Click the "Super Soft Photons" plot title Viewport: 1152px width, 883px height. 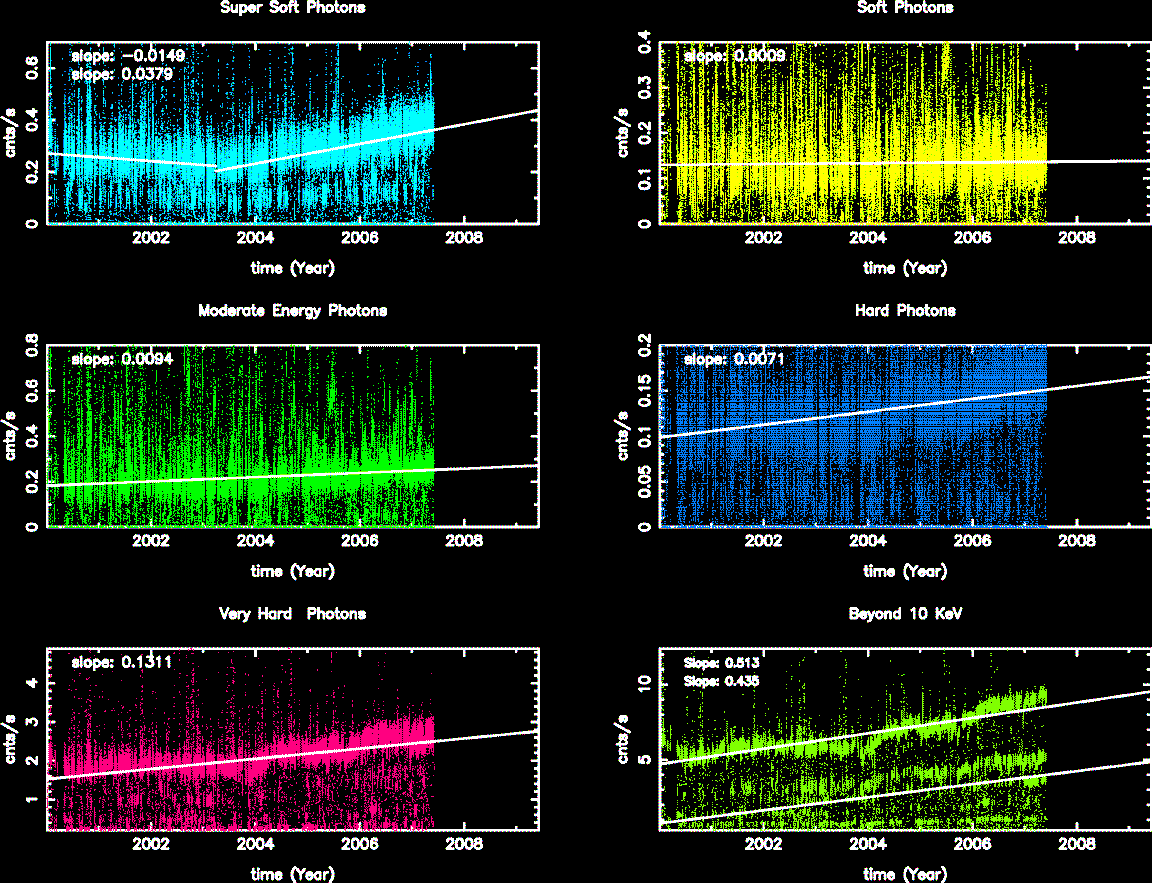292,8
